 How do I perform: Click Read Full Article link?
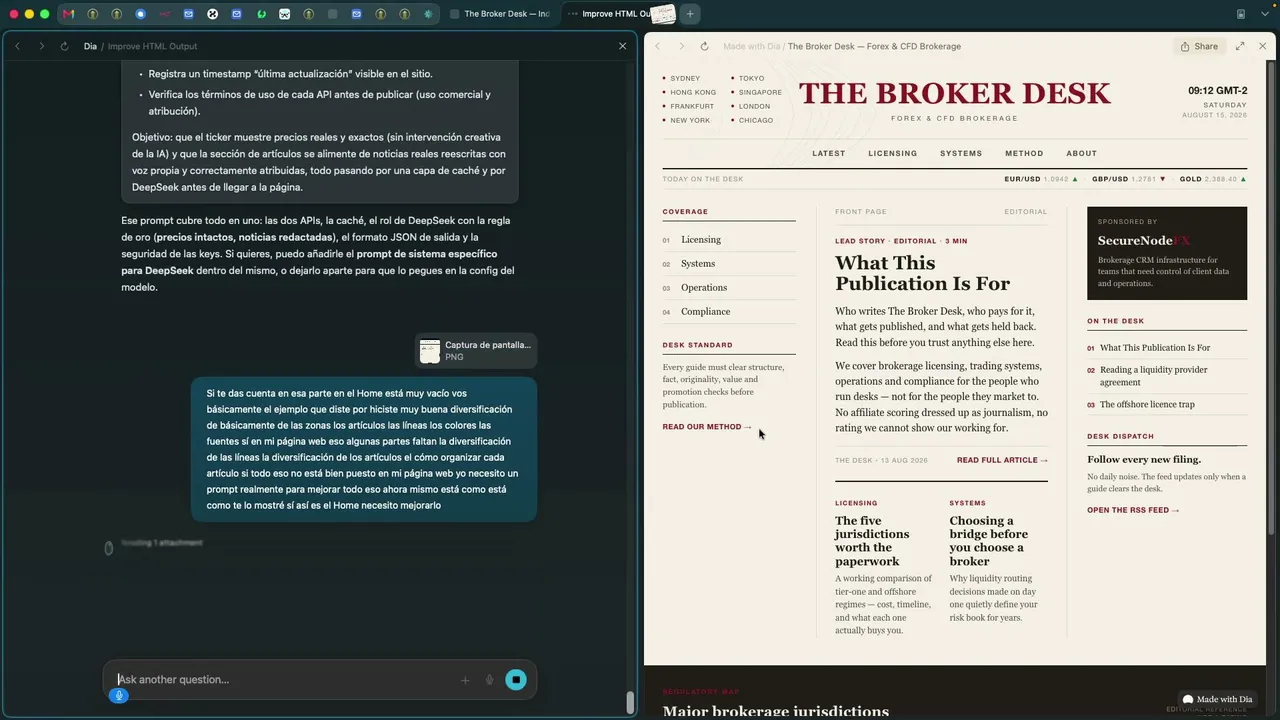1002,460
